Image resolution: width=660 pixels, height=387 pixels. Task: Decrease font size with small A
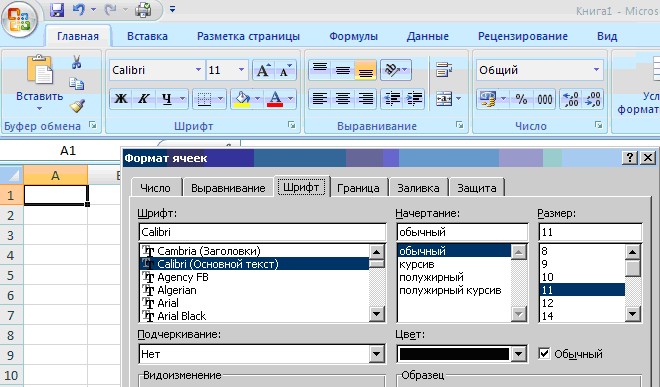coord(286,70)
